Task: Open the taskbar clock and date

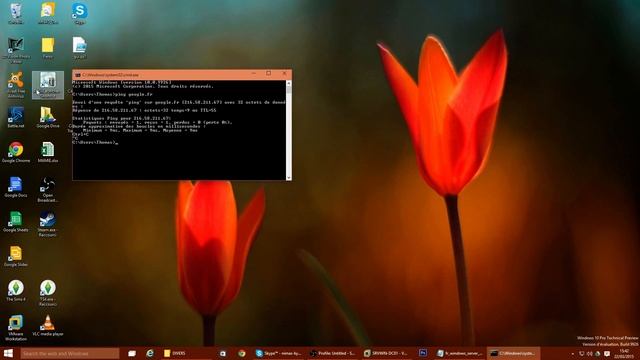Action: pos(624,354)
